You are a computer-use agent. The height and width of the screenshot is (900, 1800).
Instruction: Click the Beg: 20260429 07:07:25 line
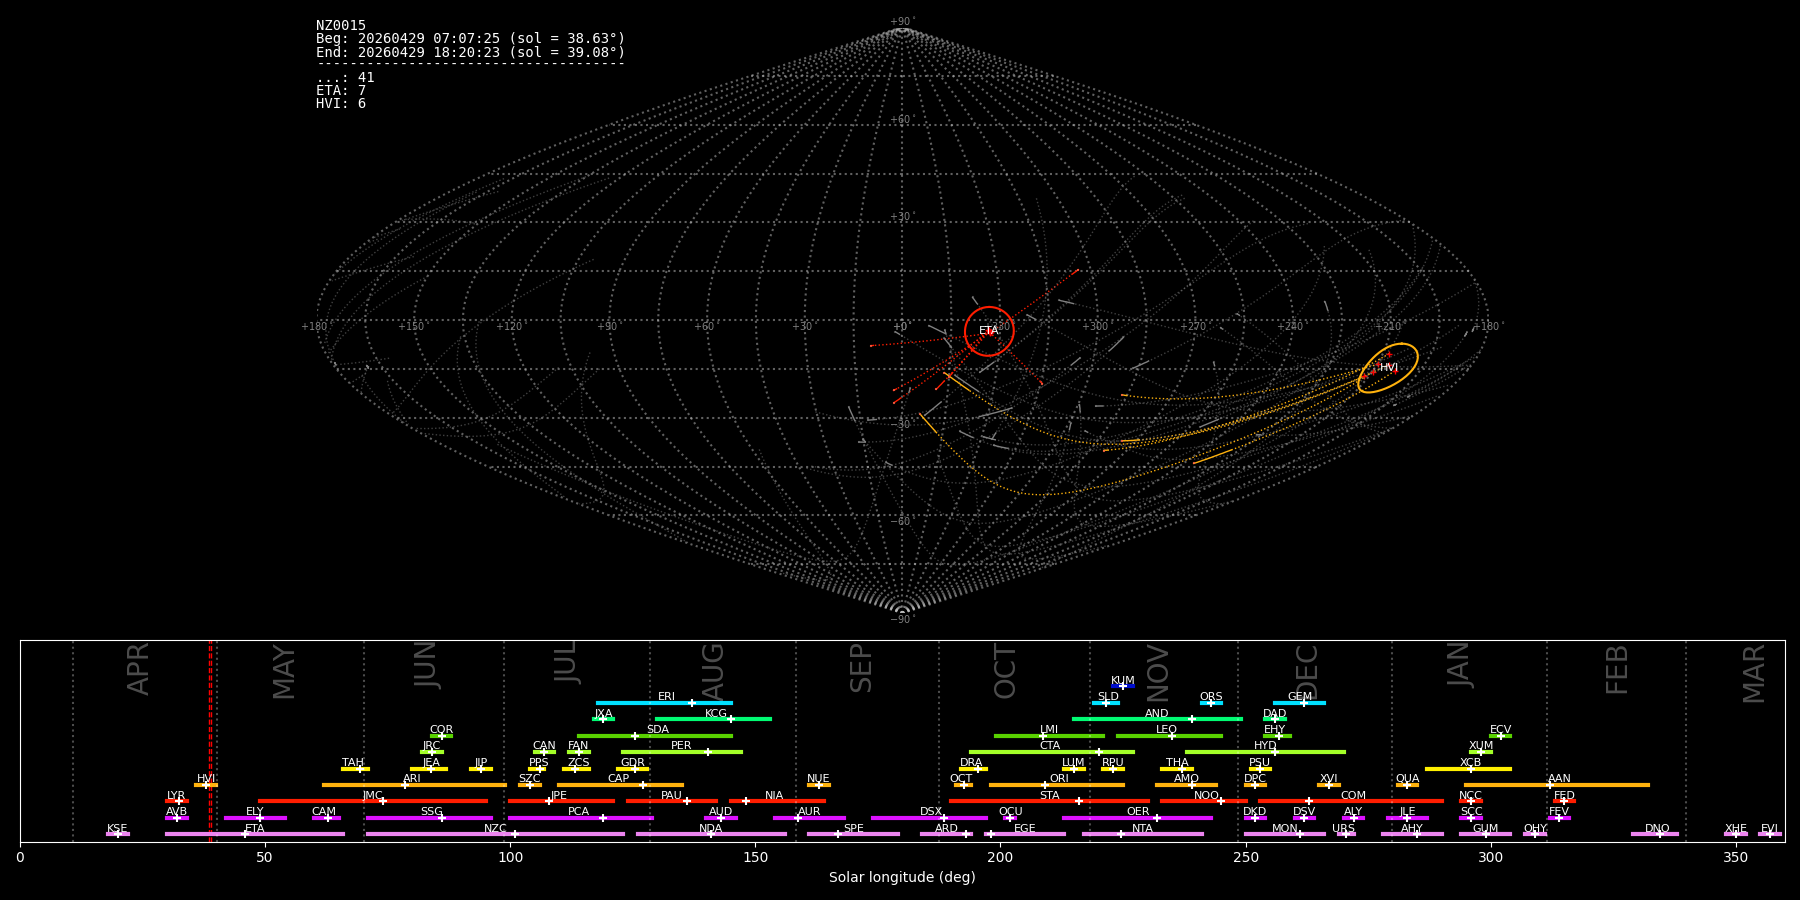click(470, 39)
